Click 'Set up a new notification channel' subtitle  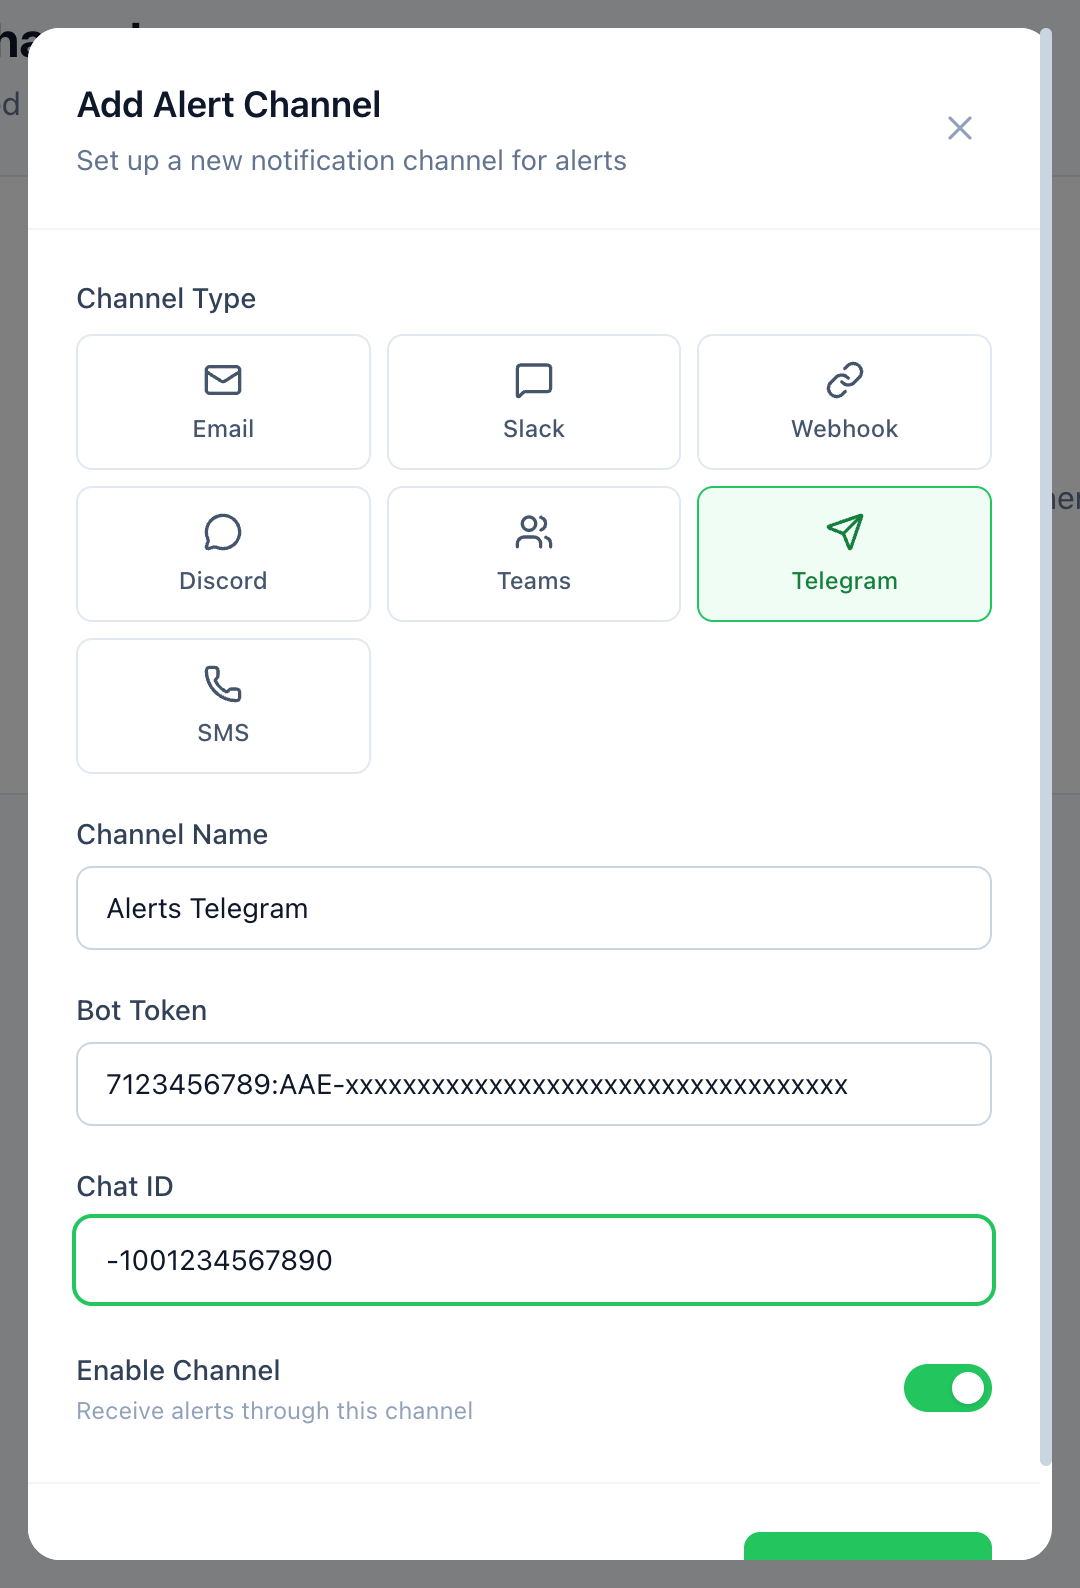click(352, 160)
